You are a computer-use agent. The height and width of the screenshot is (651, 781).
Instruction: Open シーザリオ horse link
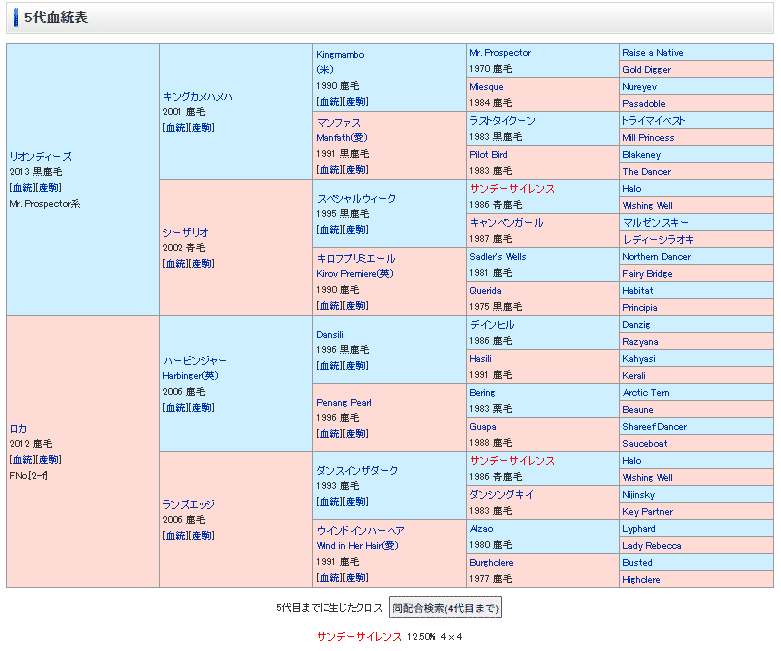coord(185,232)
